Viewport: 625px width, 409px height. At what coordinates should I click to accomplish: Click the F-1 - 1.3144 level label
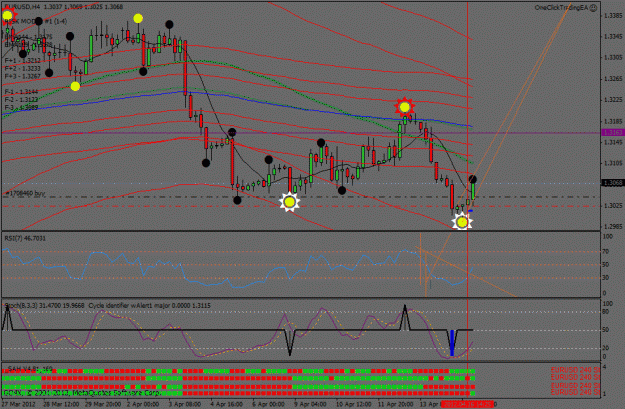click(22, 92)
